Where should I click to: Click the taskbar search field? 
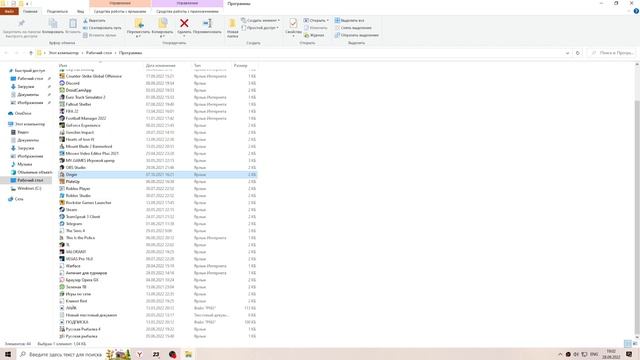[x=61, y=354]
